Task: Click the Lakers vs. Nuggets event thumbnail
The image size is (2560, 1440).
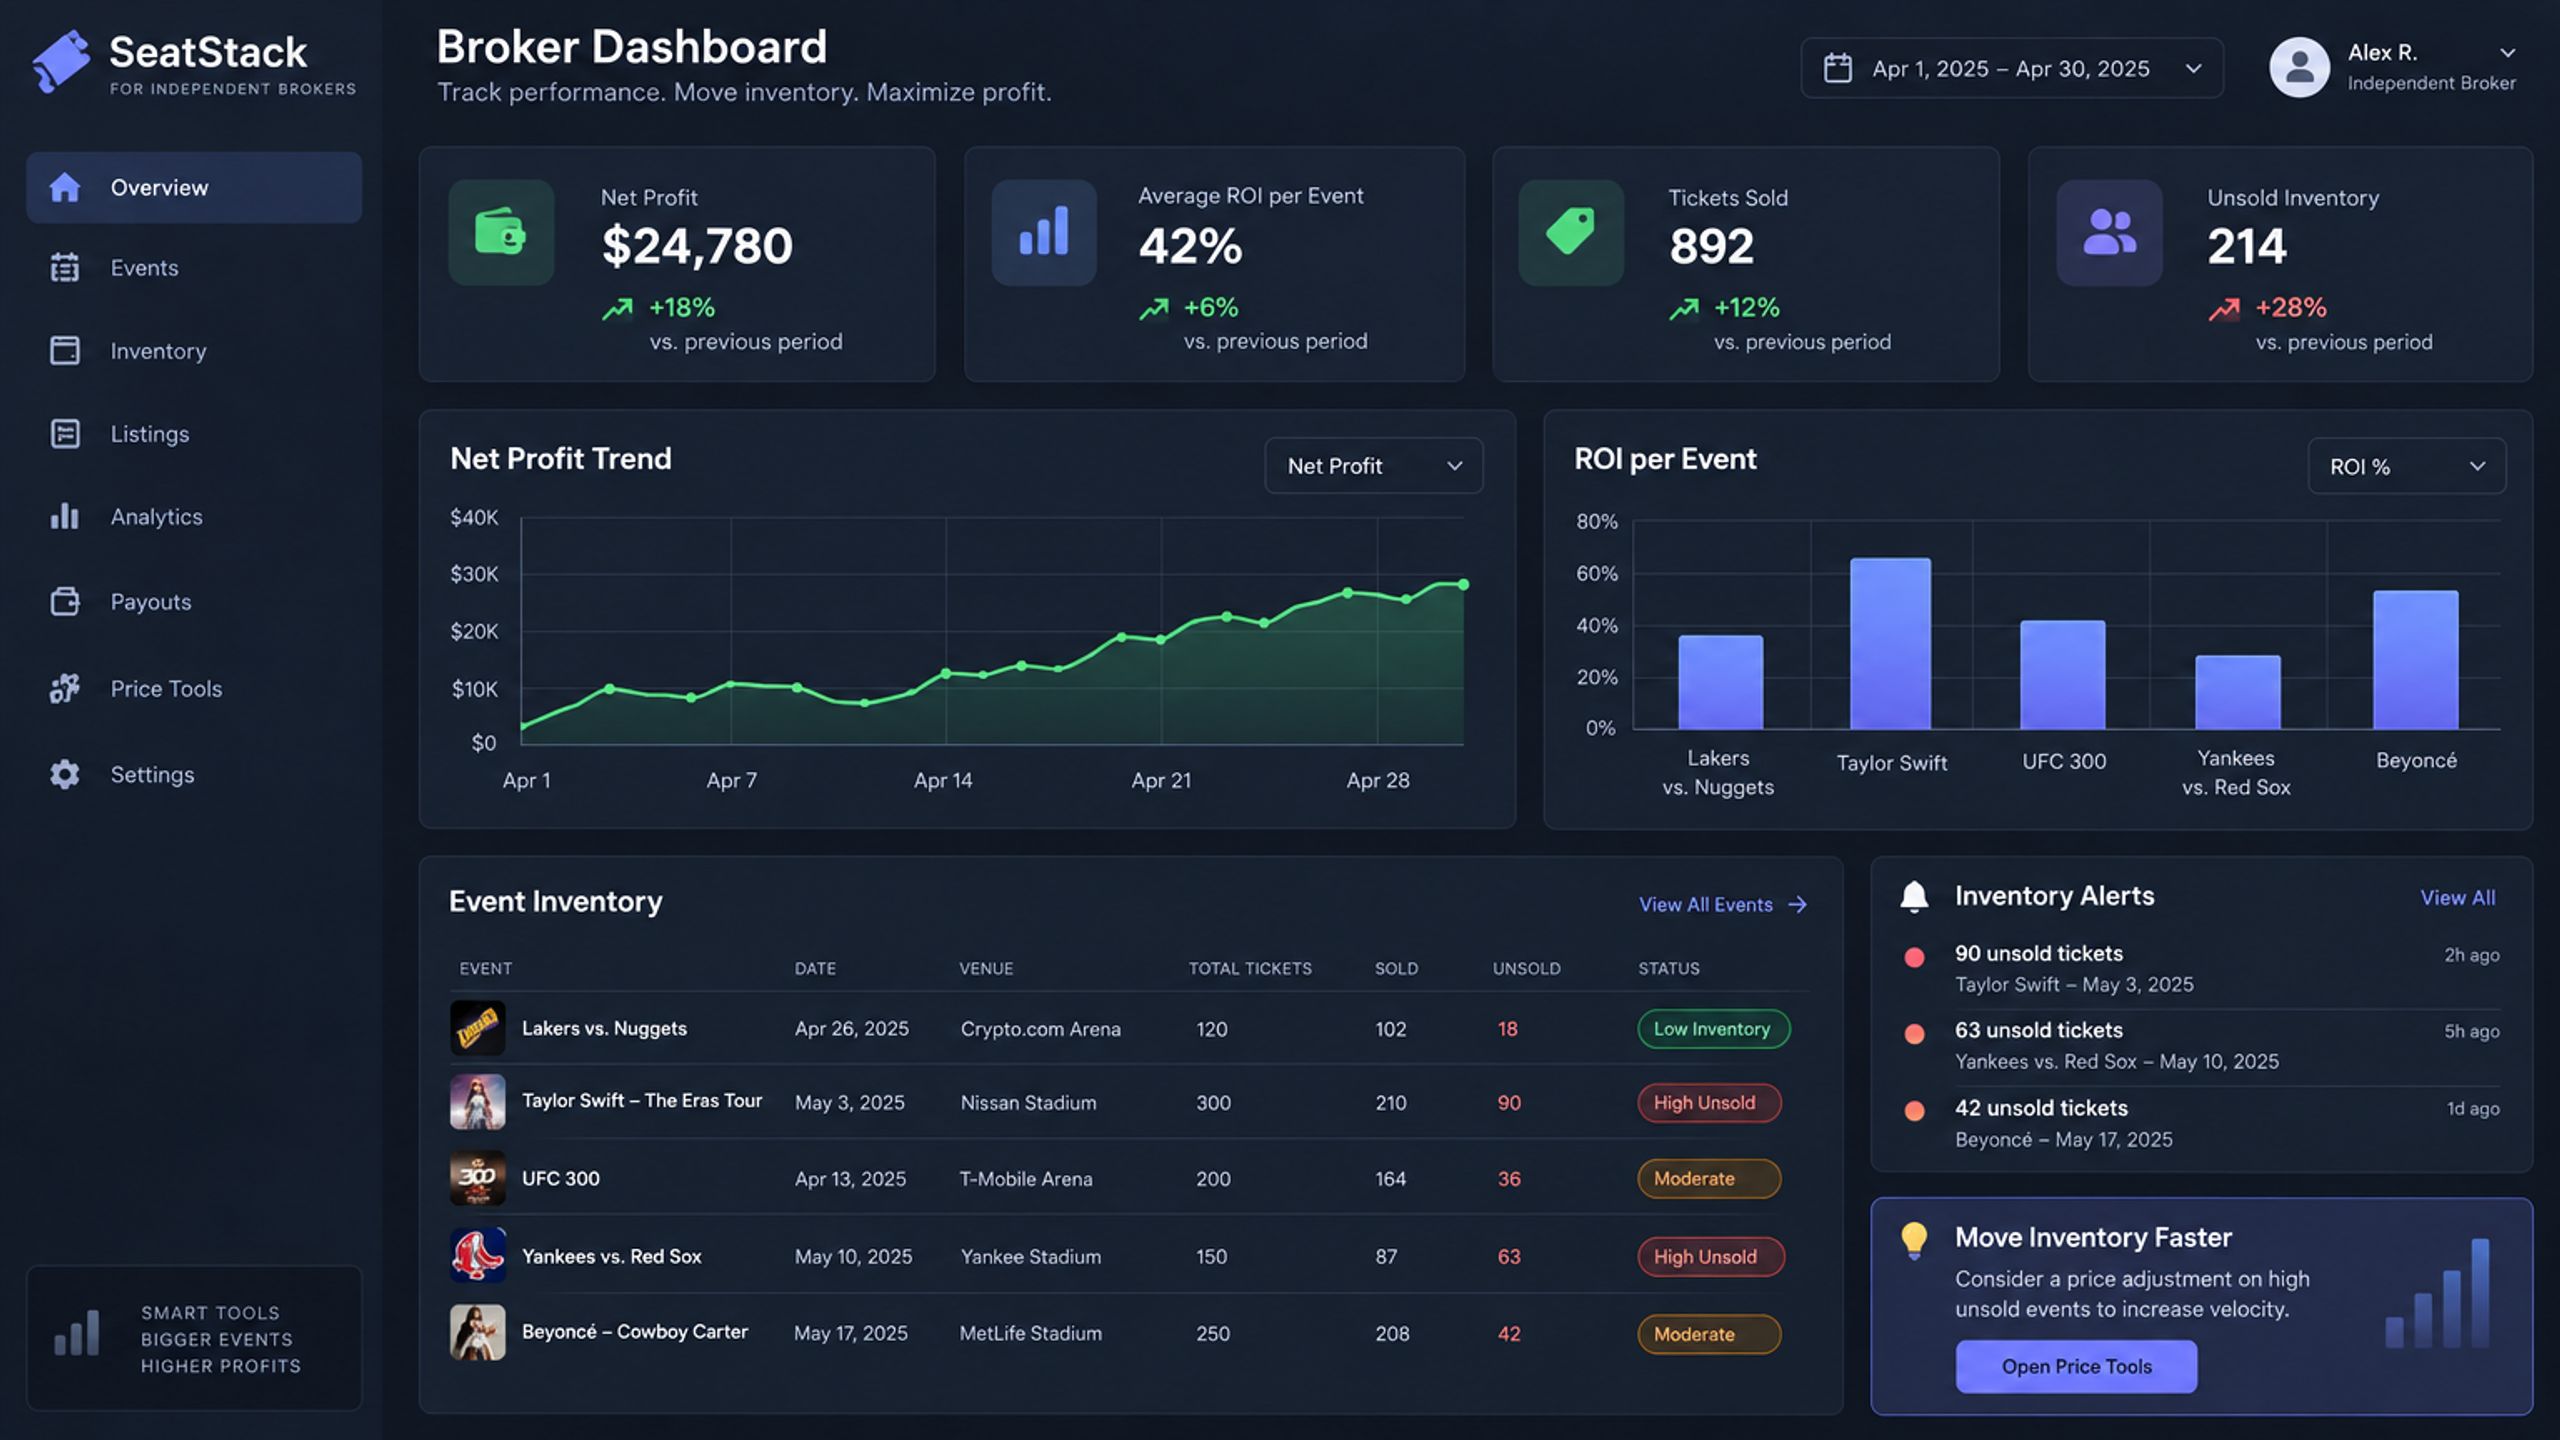Action: [x=477, y=1028]
